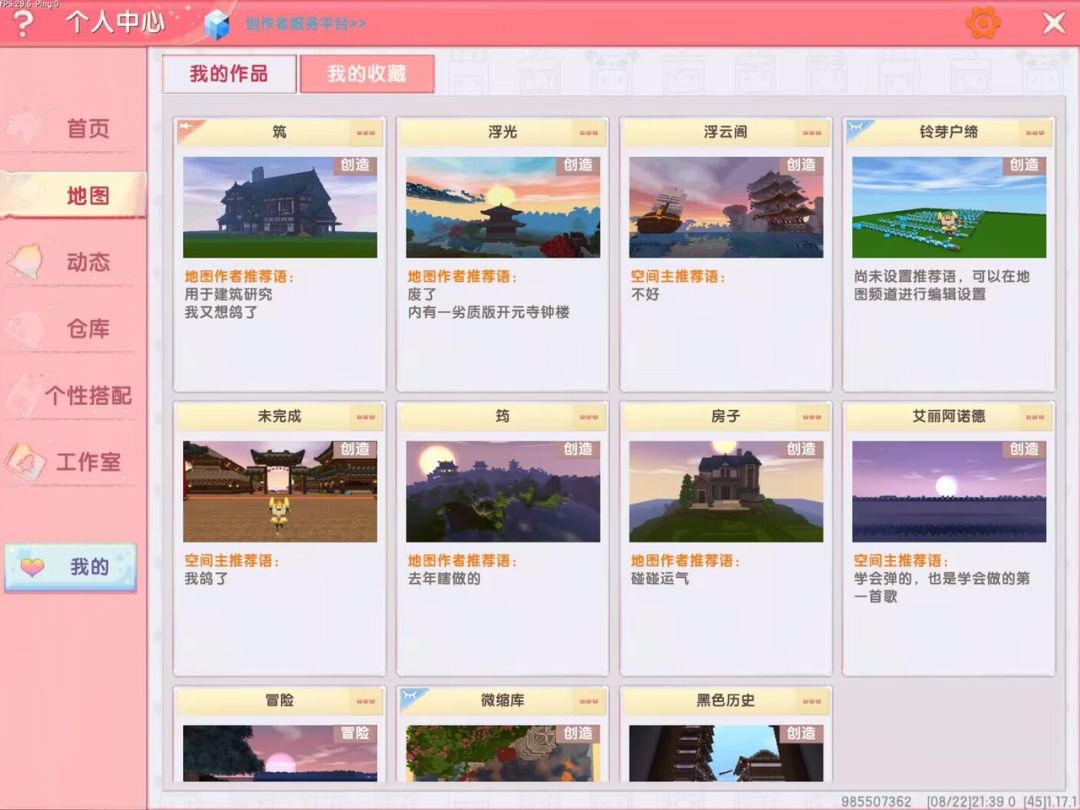
Task: Open more options for 未完成 map
Action: 366,417
